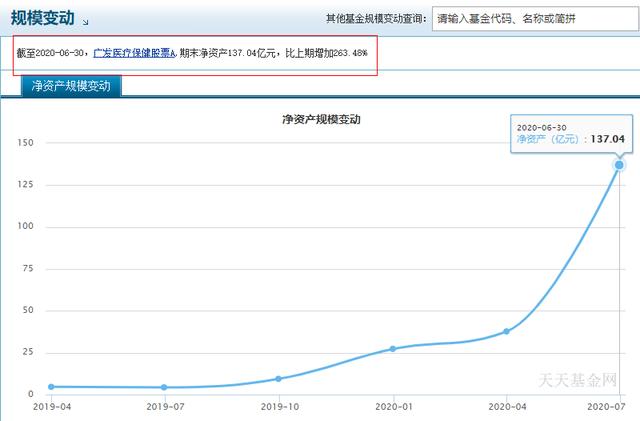Screen dimensions: 640x421
Task: Click the 2019-07 x-axis label
Action: tap(165, 407)
